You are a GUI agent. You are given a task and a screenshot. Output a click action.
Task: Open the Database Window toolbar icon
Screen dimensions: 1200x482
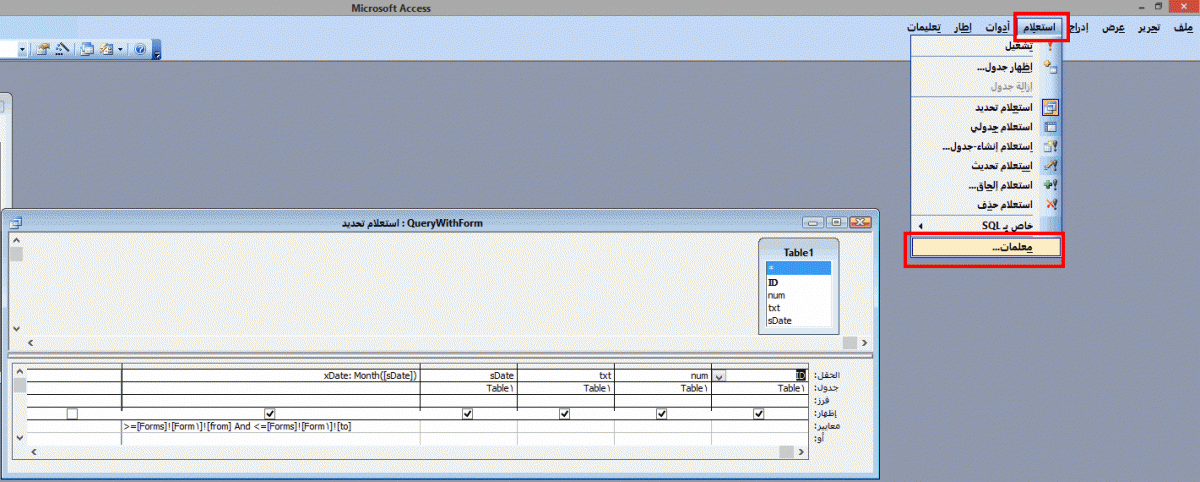(x=87, y=49)
